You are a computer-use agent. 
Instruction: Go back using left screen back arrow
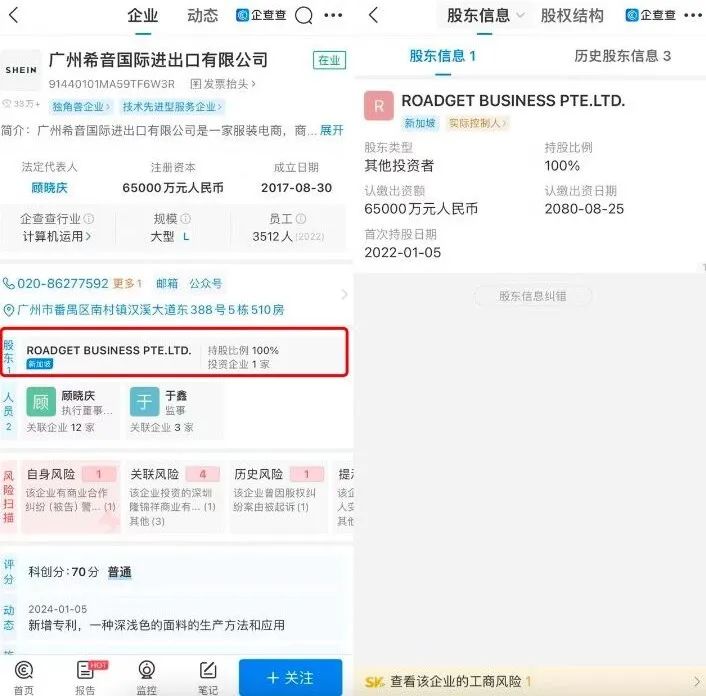pyautogui.click(x=13, y=15)
